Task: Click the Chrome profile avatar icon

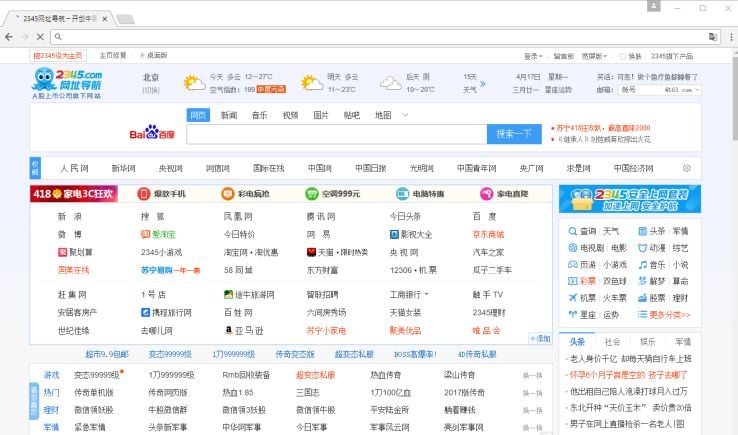Action: pyautogui.click(x=654, y=6)
